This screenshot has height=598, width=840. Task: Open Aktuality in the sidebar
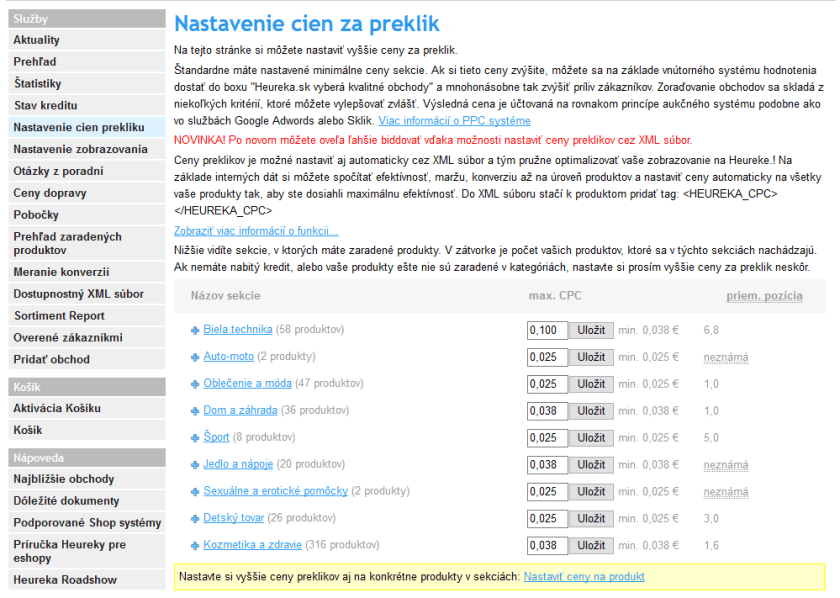coord(87,40)
